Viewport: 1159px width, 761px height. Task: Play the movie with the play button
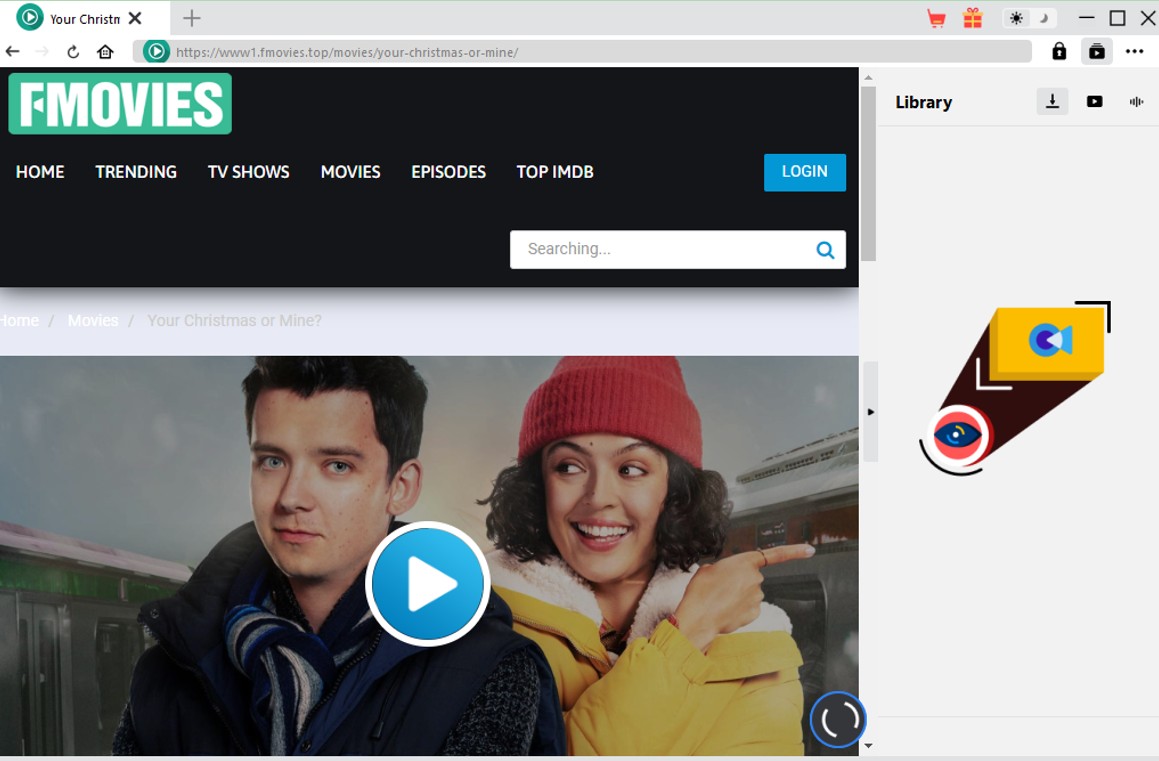click(428, 584)
